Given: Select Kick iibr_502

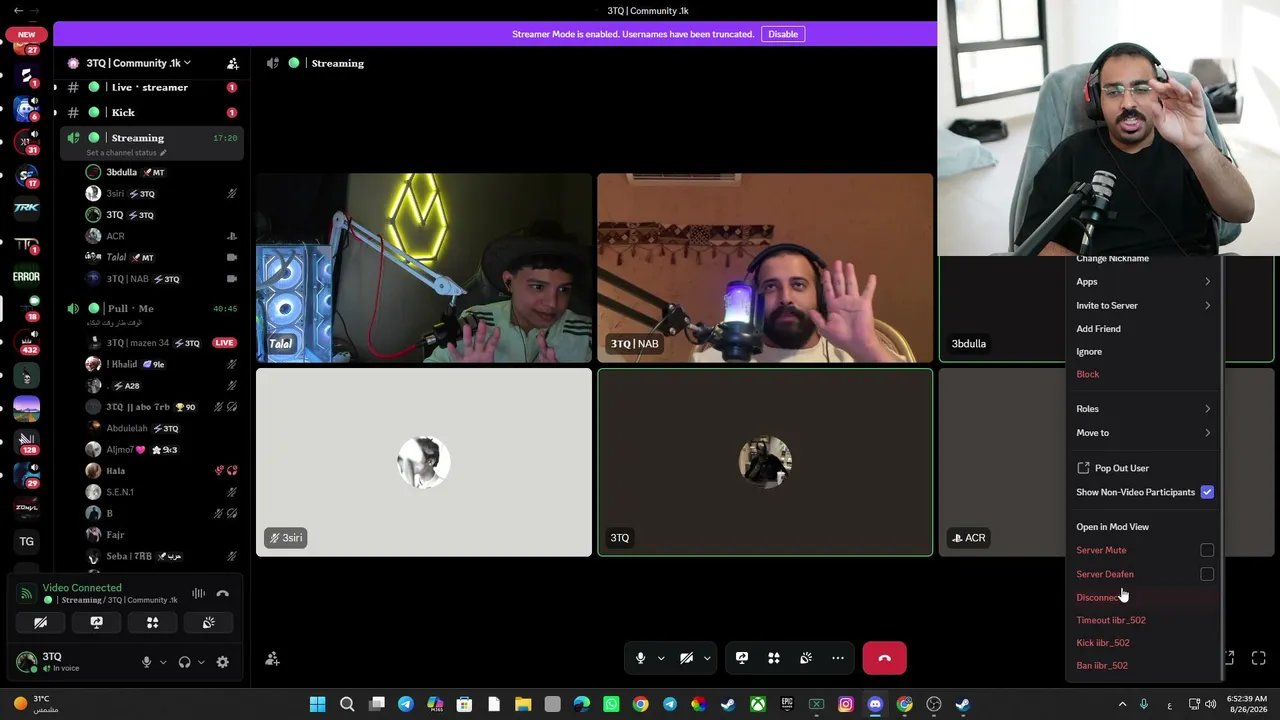Looking at the screenshot, I should click(x=1144, y=643).
